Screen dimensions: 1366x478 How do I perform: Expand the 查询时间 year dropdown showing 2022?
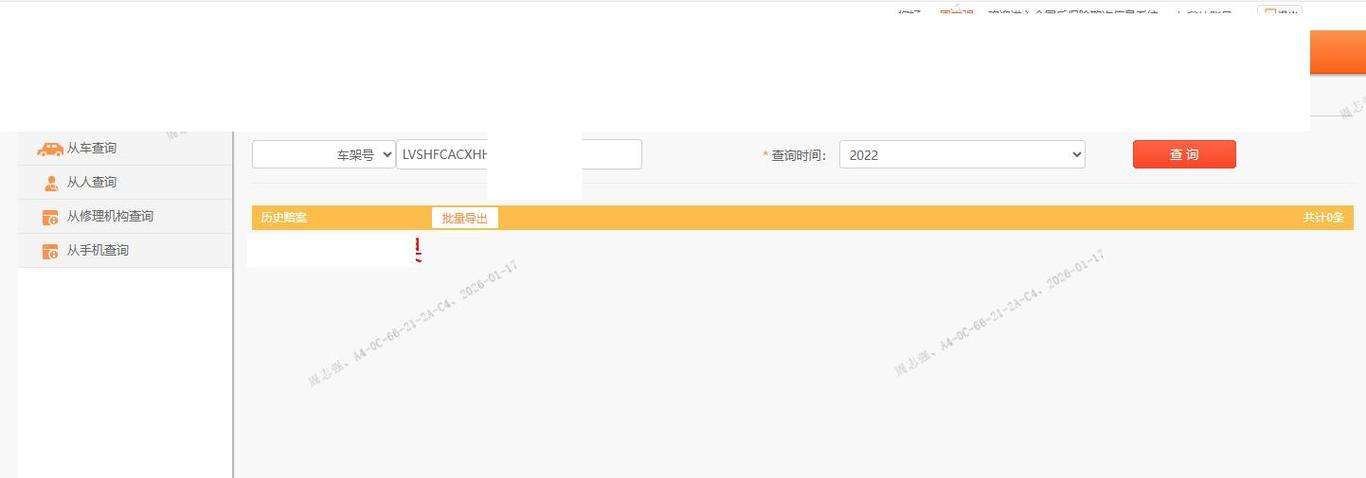[x=961, y=155]
